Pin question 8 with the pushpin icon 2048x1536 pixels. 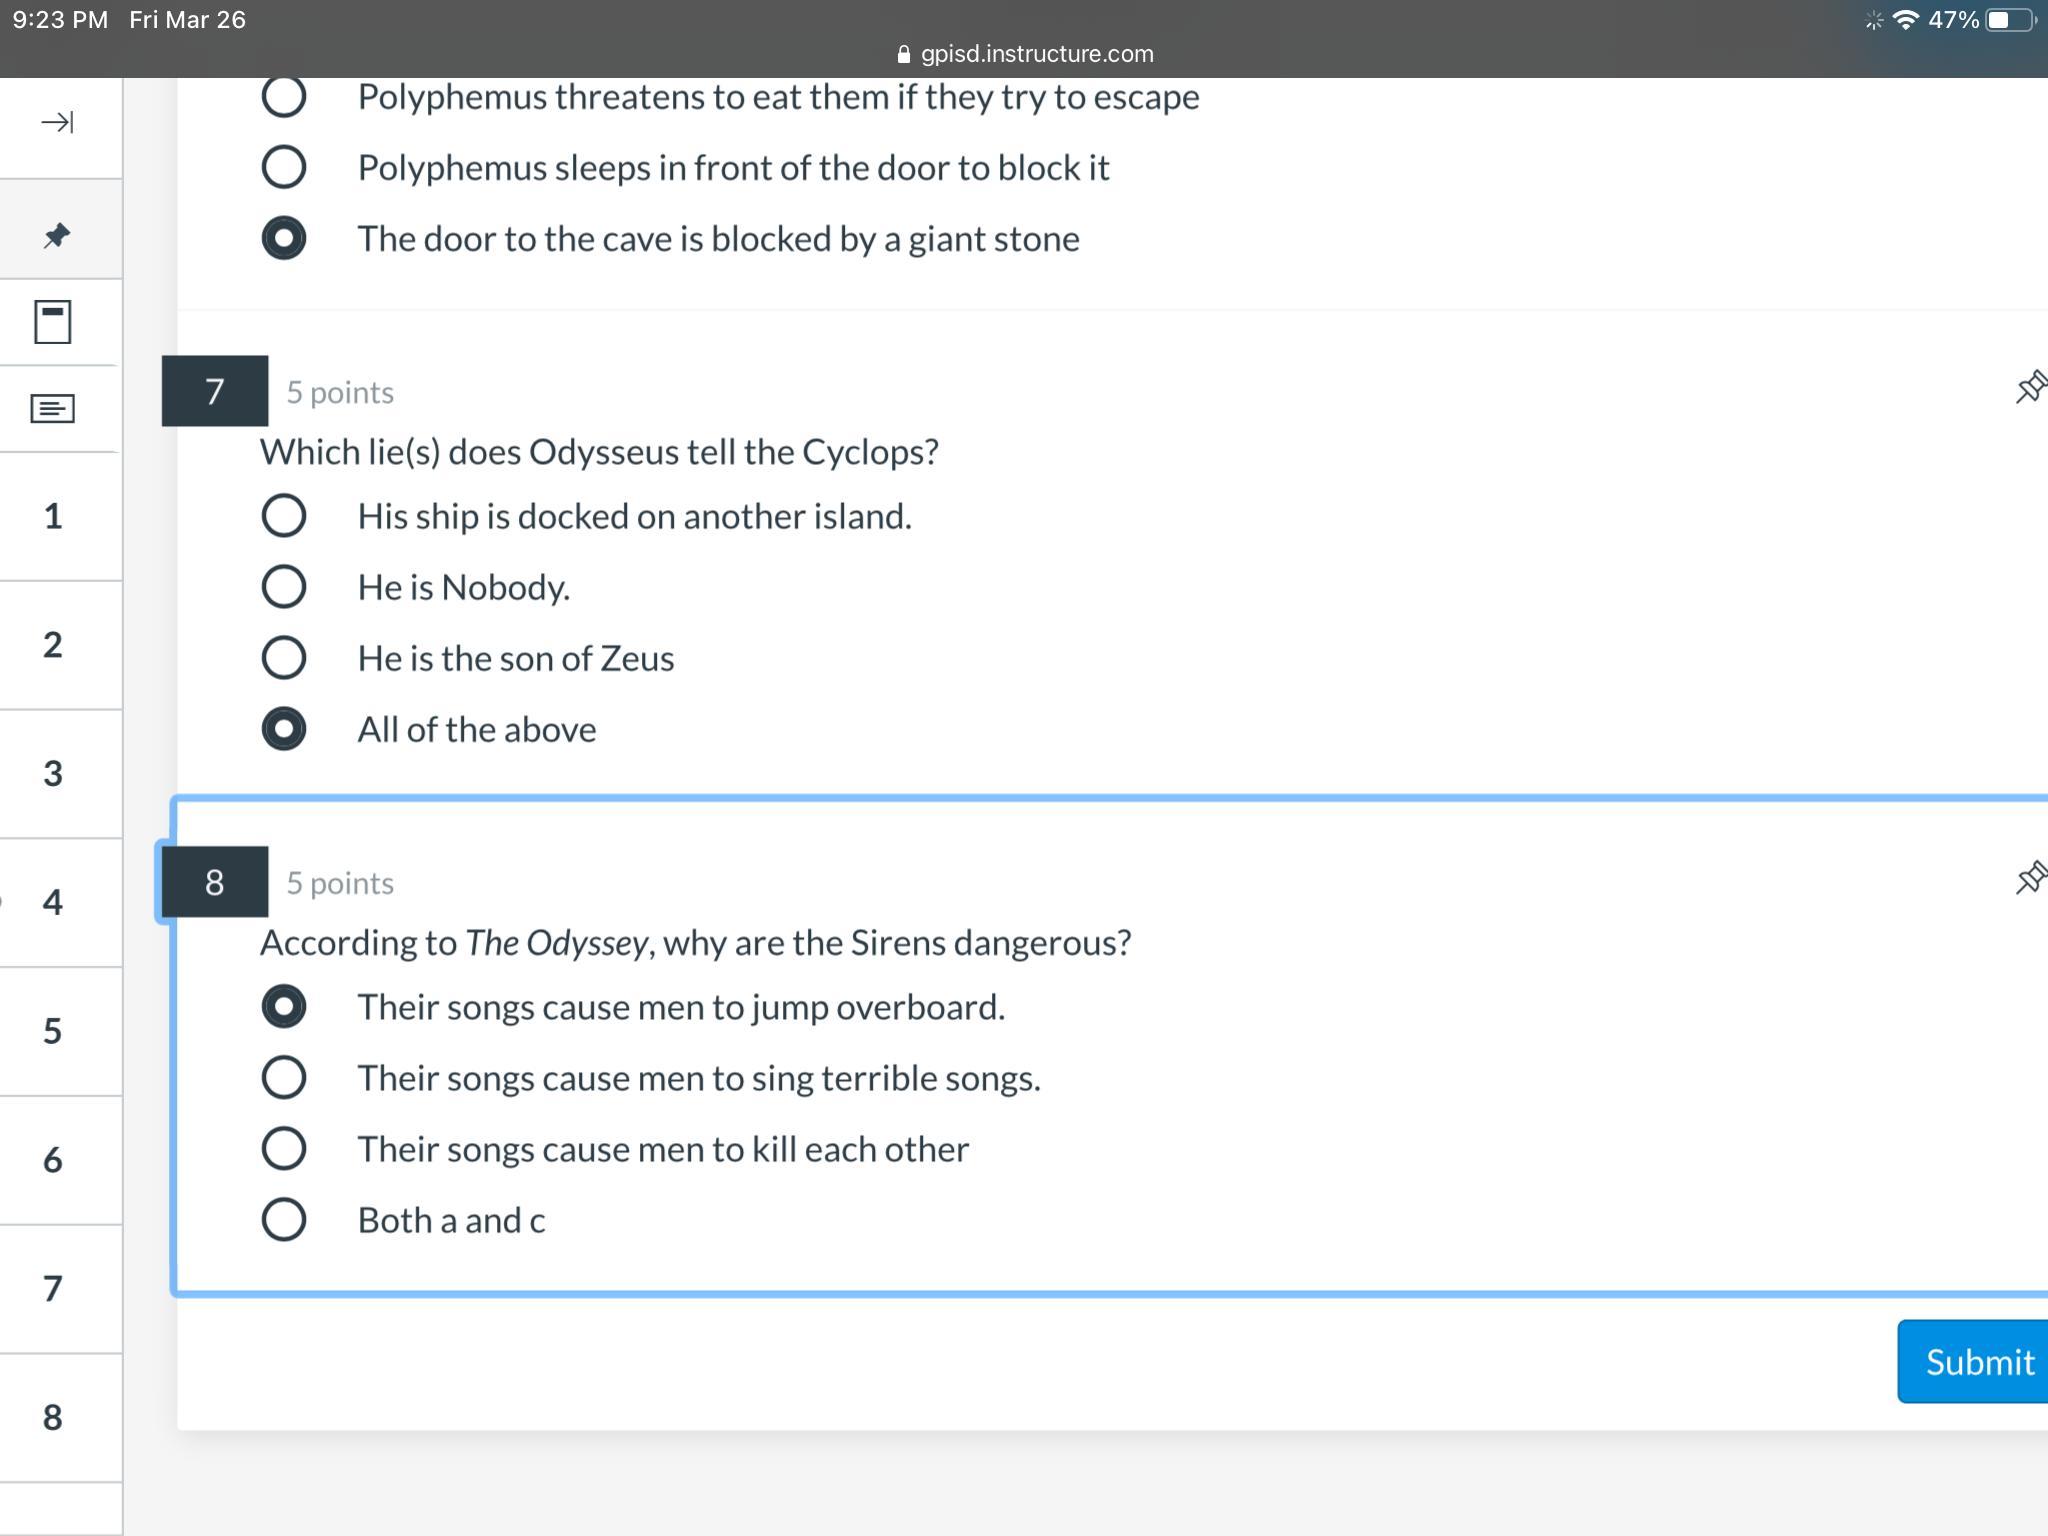pyautogui.click(x=2030, y=878)
